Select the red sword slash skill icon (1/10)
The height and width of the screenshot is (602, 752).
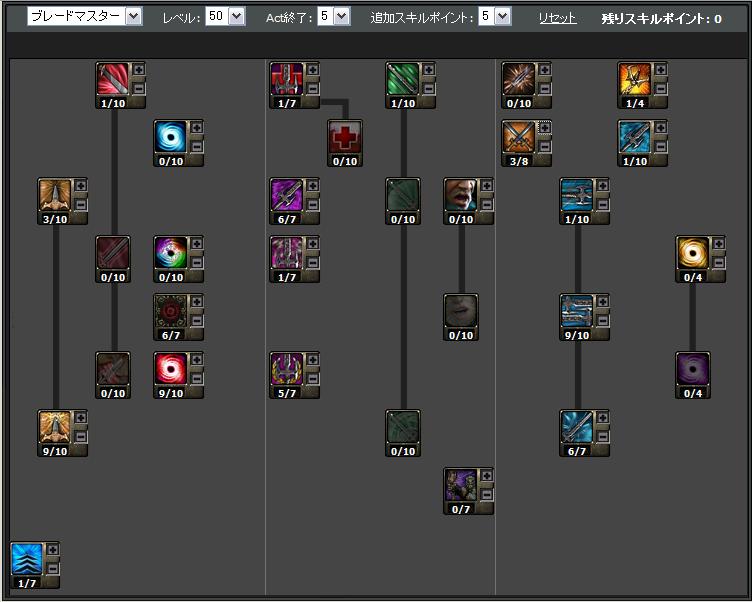pyautogui.click(x=113, y=79)
